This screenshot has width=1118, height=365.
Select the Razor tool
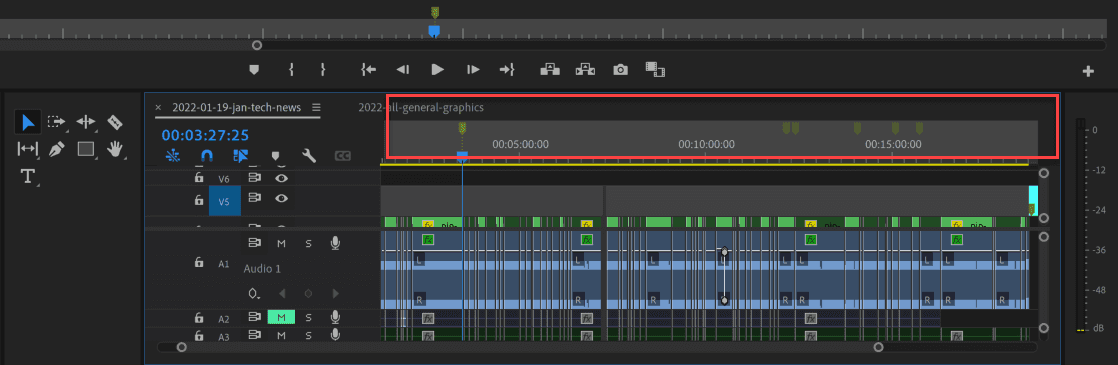(115, 122)
